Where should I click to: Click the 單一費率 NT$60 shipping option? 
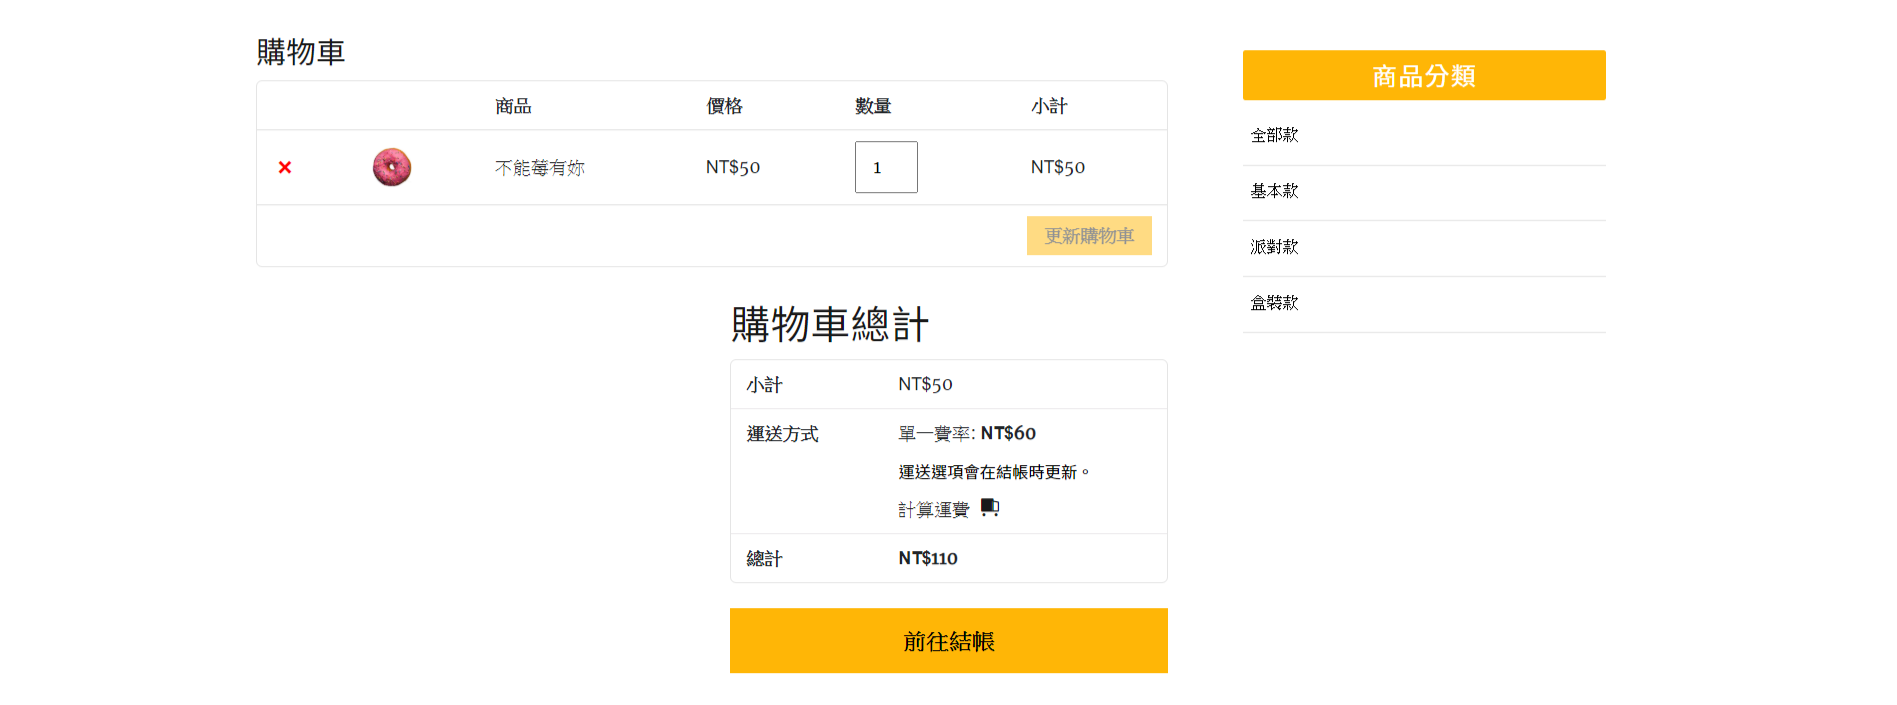966,433
